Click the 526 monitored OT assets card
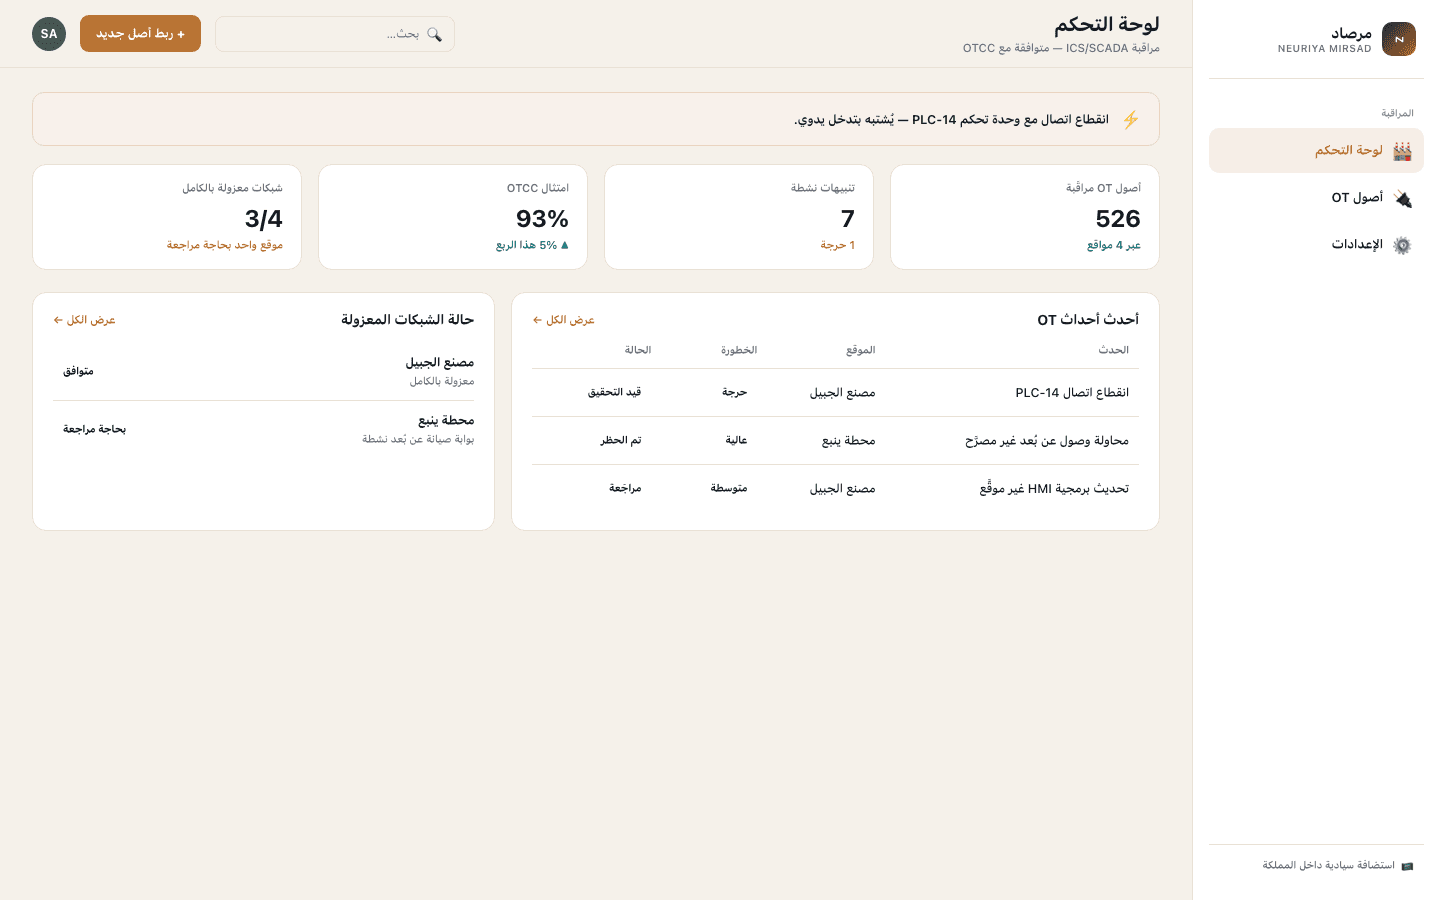 1025,217
